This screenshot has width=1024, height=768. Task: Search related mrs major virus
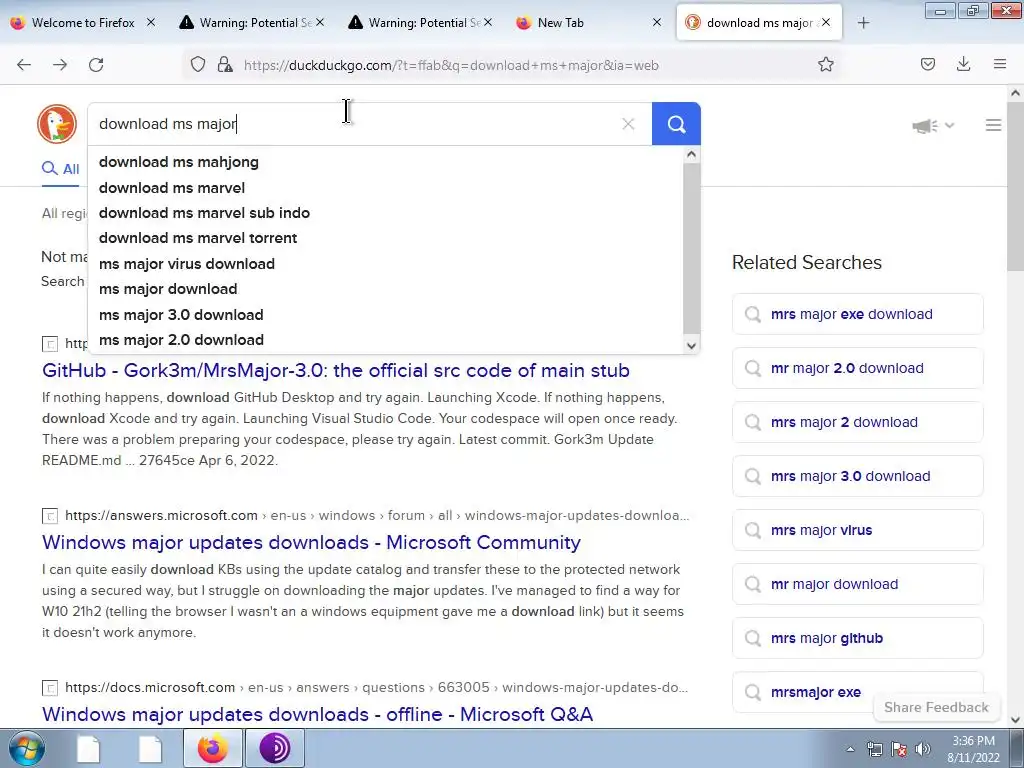click(x=857, y=530)
